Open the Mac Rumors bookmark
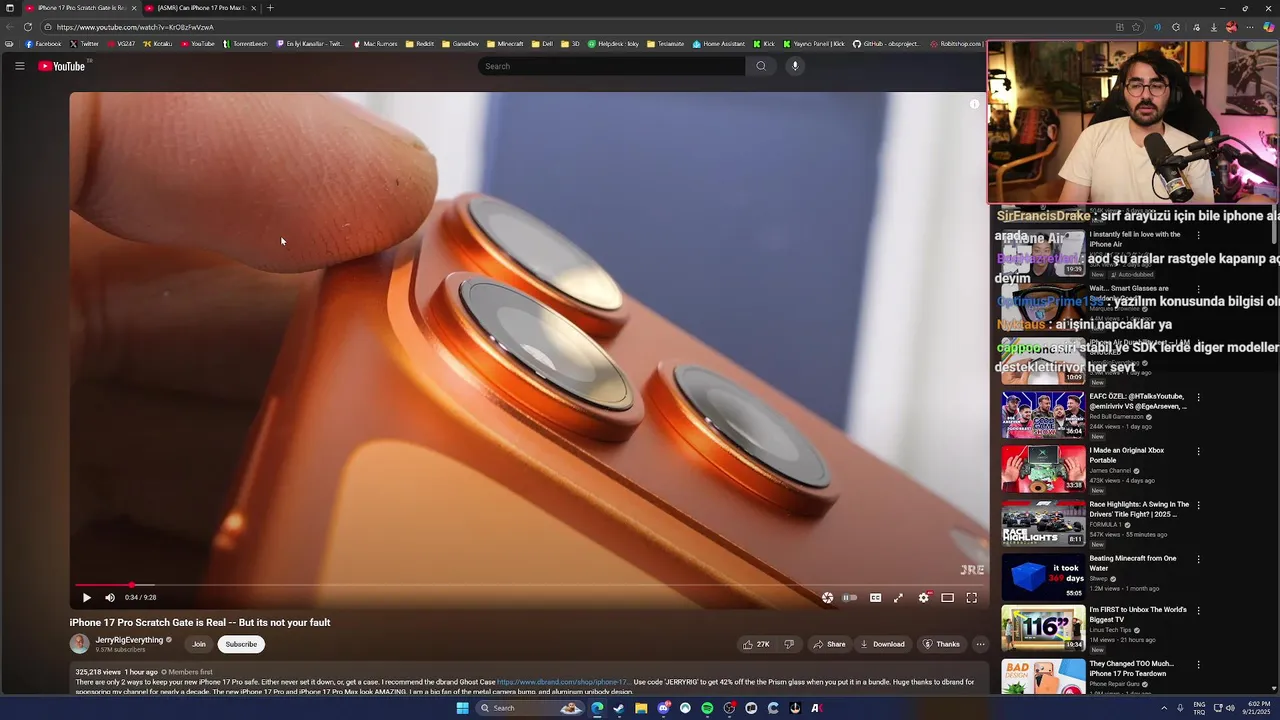The height and width of the screenshot is (720, 1280). 375,44
